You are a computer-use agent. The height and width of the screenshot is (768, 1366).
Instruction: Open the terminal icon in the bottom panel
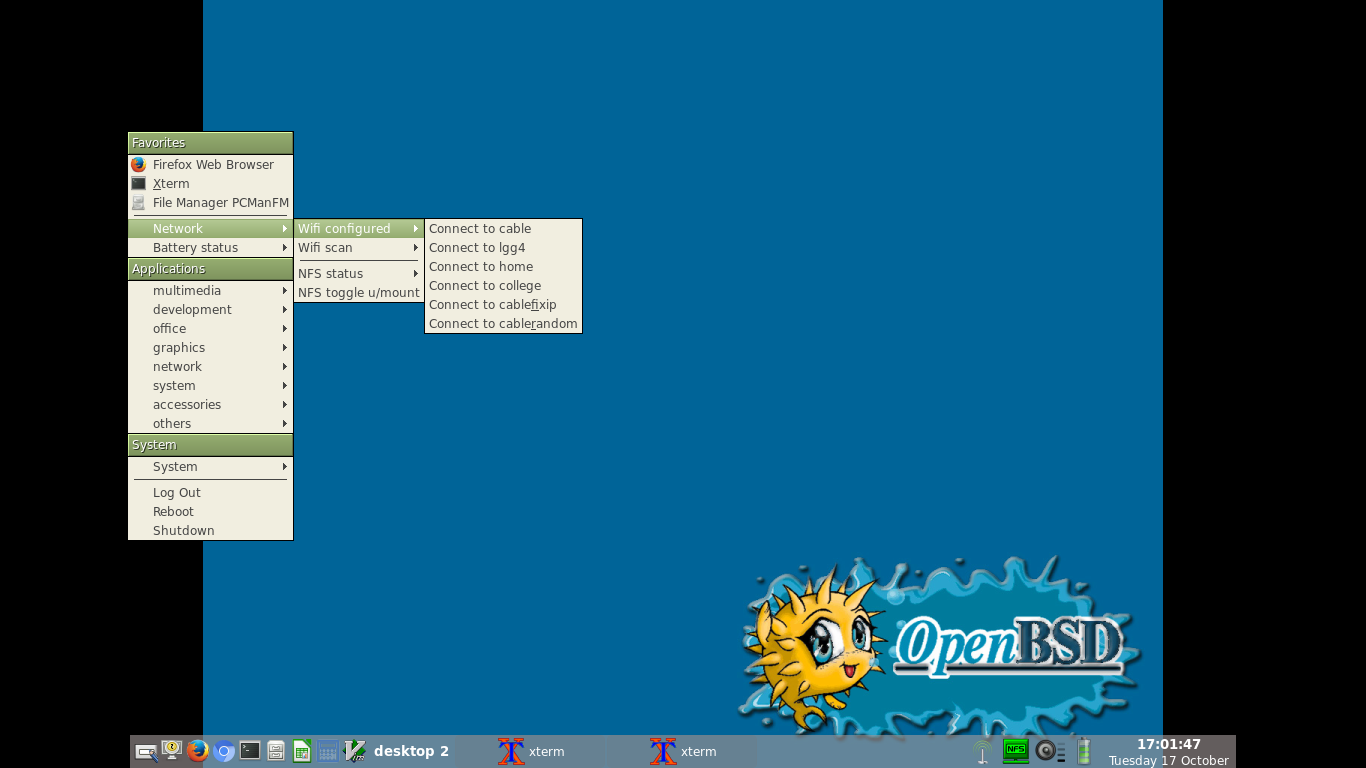[250, 751]
